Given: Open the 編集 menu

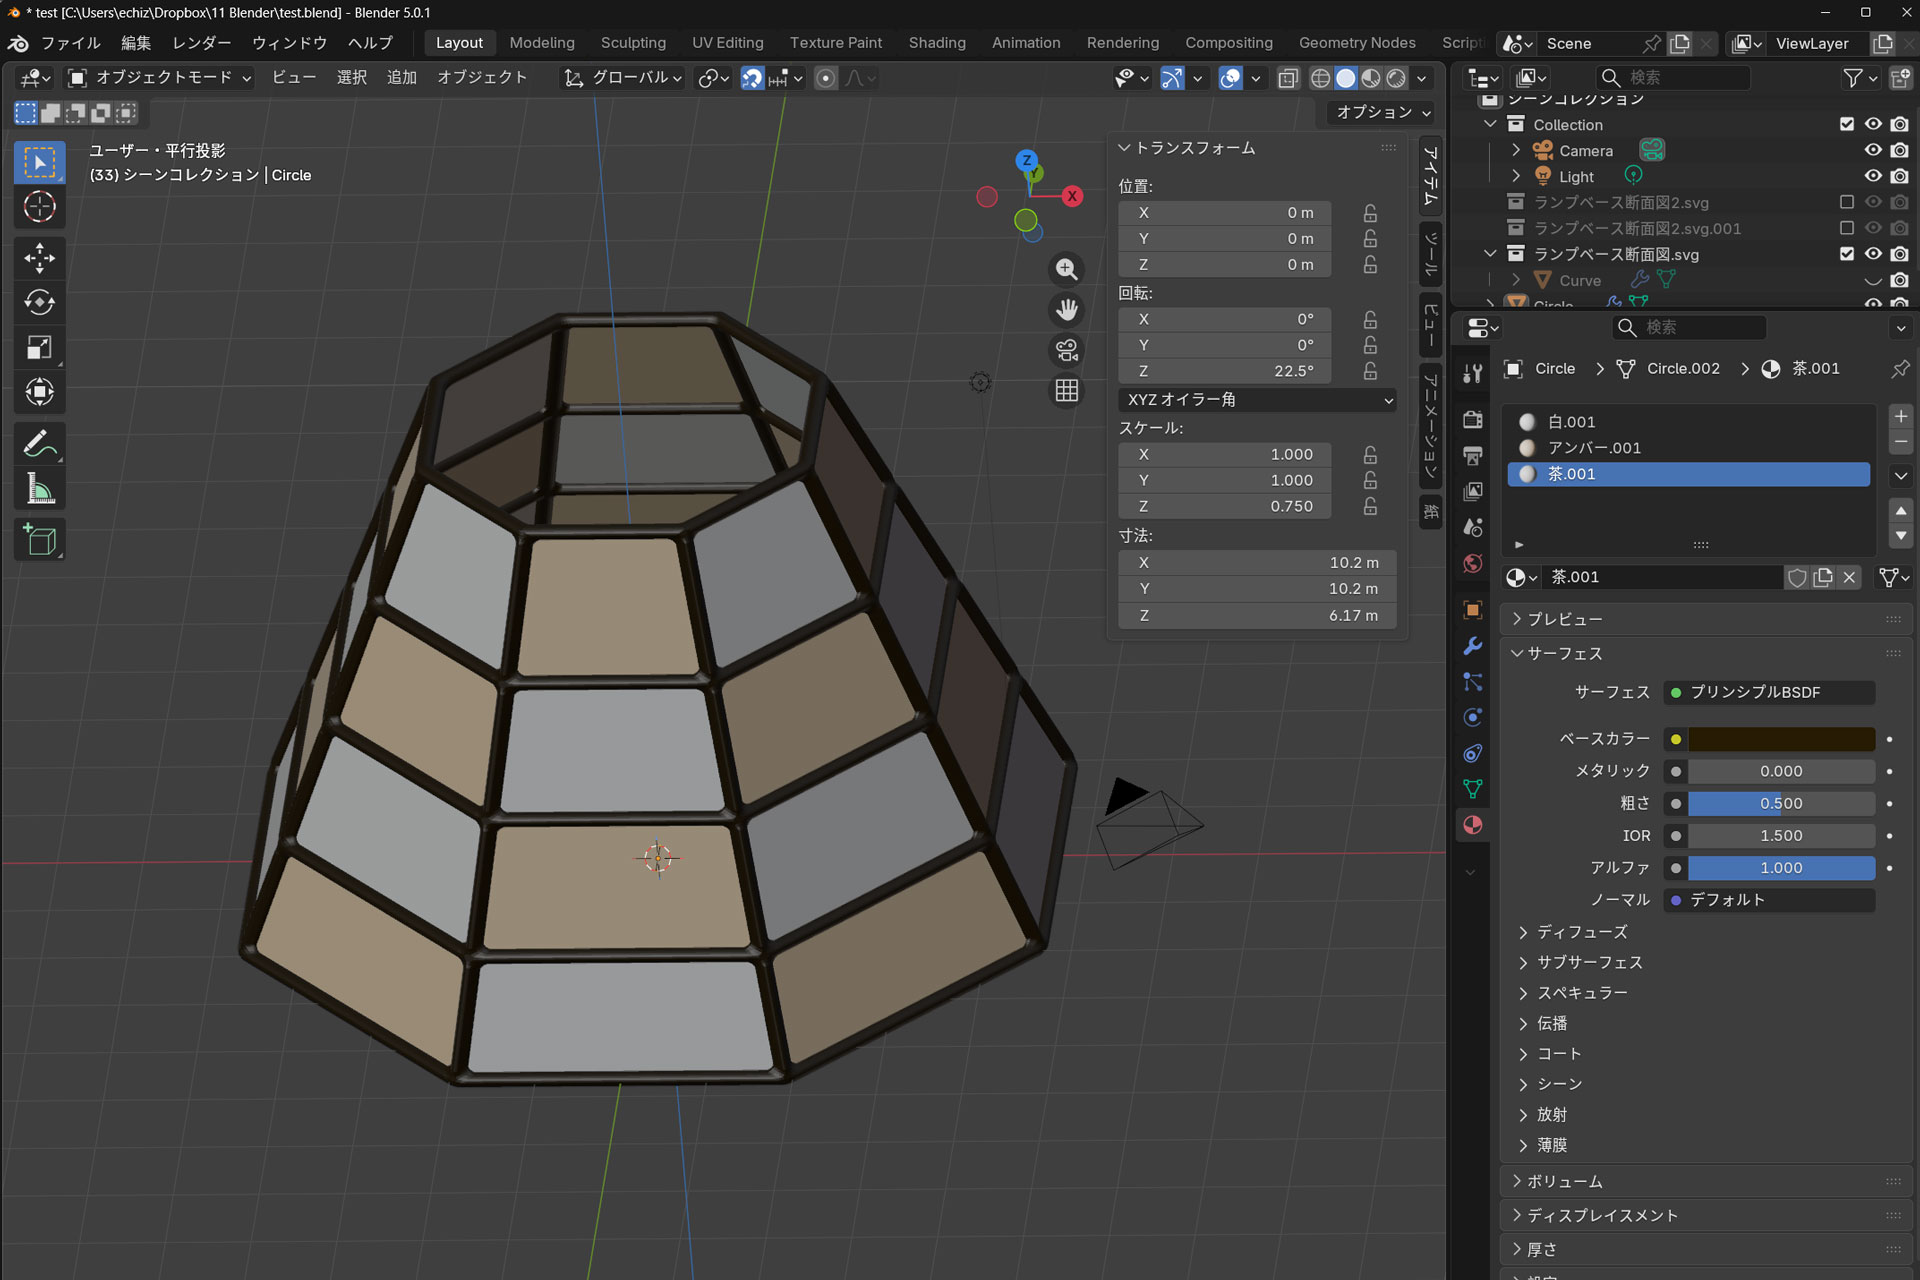Looking at the screenshot, I should 136,43.
